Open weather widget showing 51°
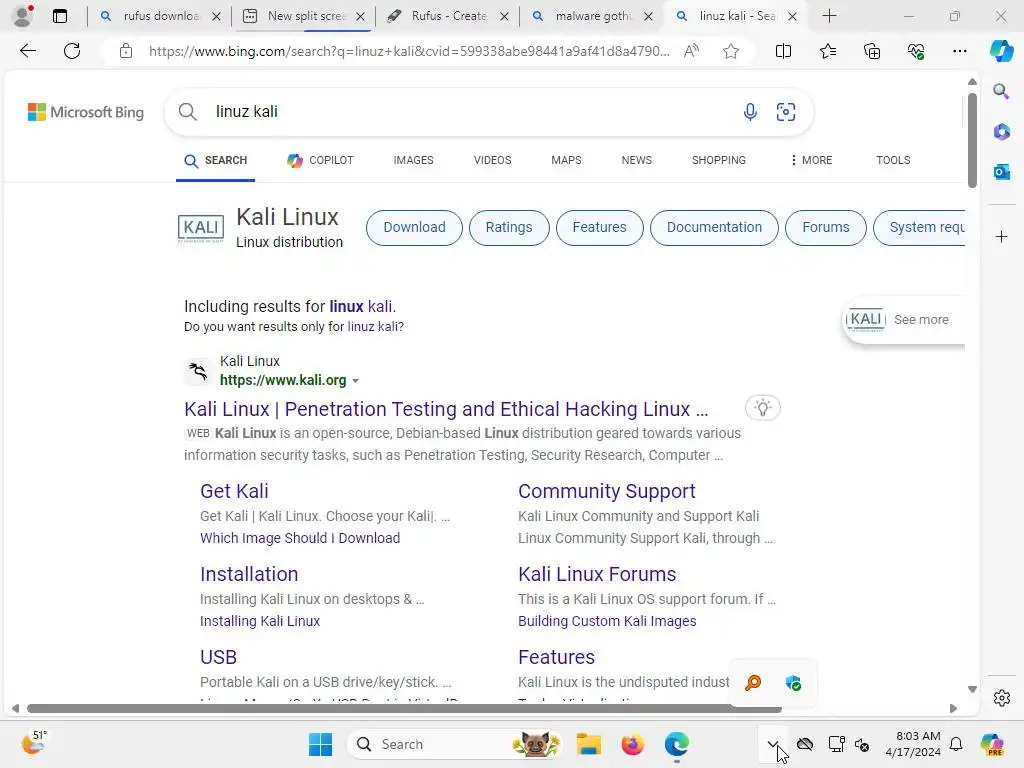Viewport: 1024px width, 768px height. point(33,743)
